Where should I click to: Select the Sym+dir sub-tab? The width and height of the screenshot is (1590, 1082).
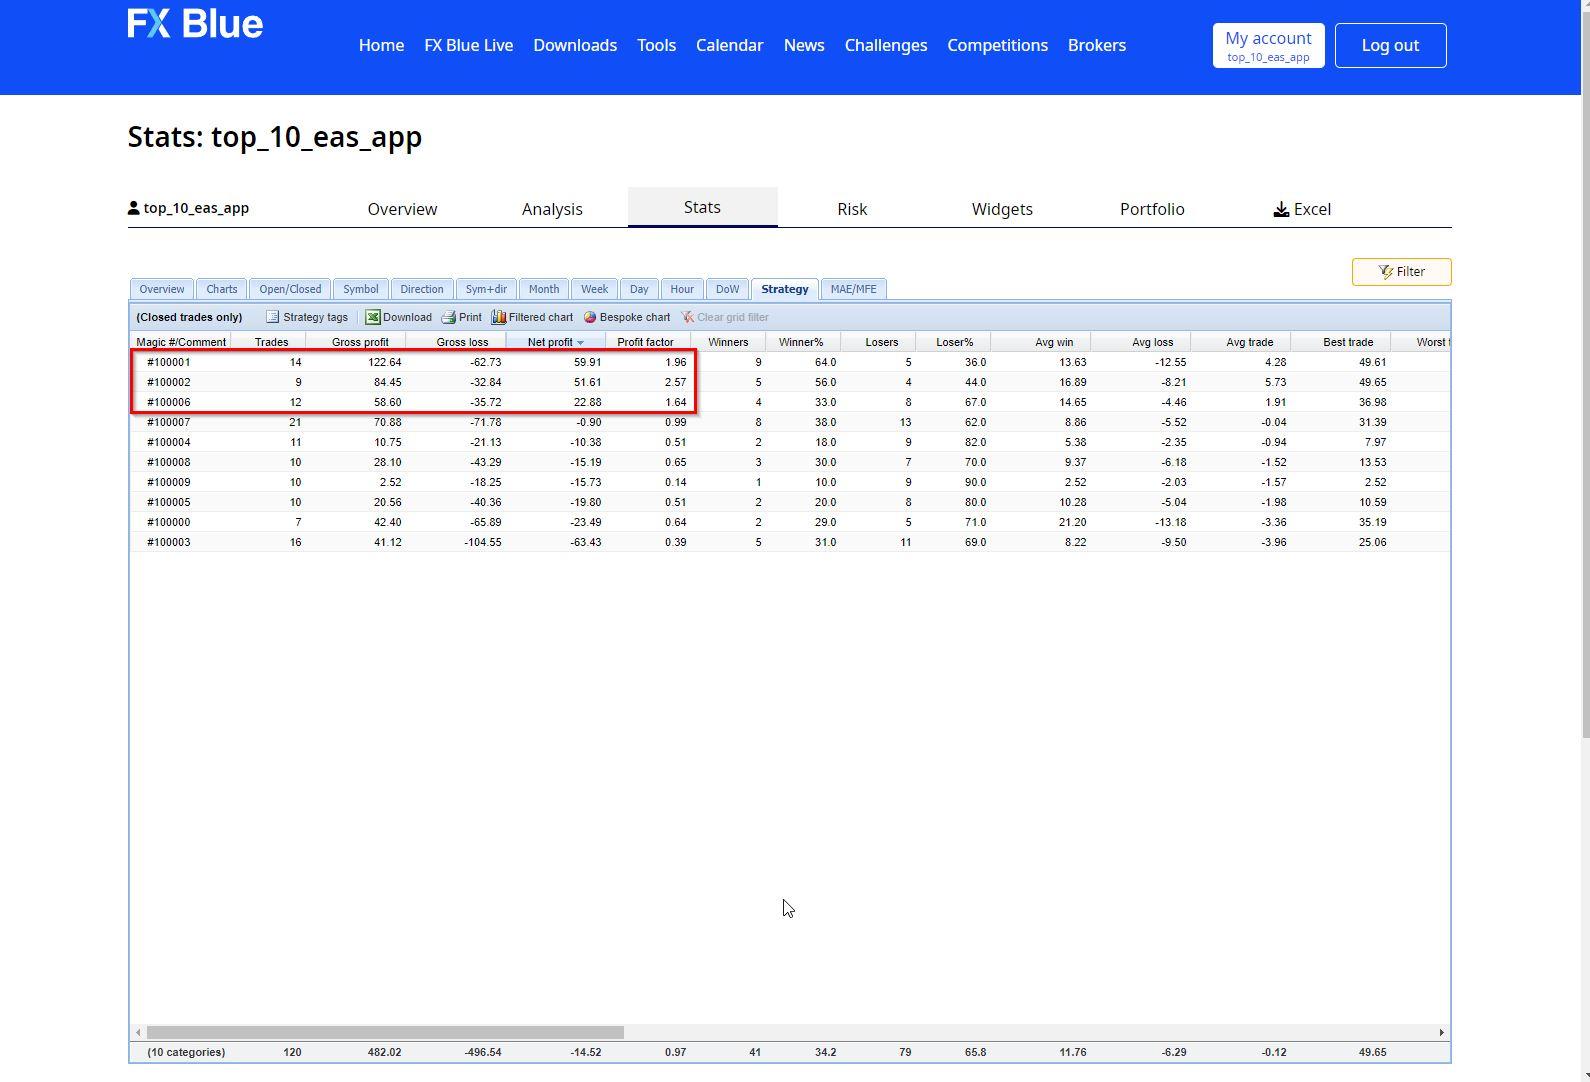[x=486, y=289]
